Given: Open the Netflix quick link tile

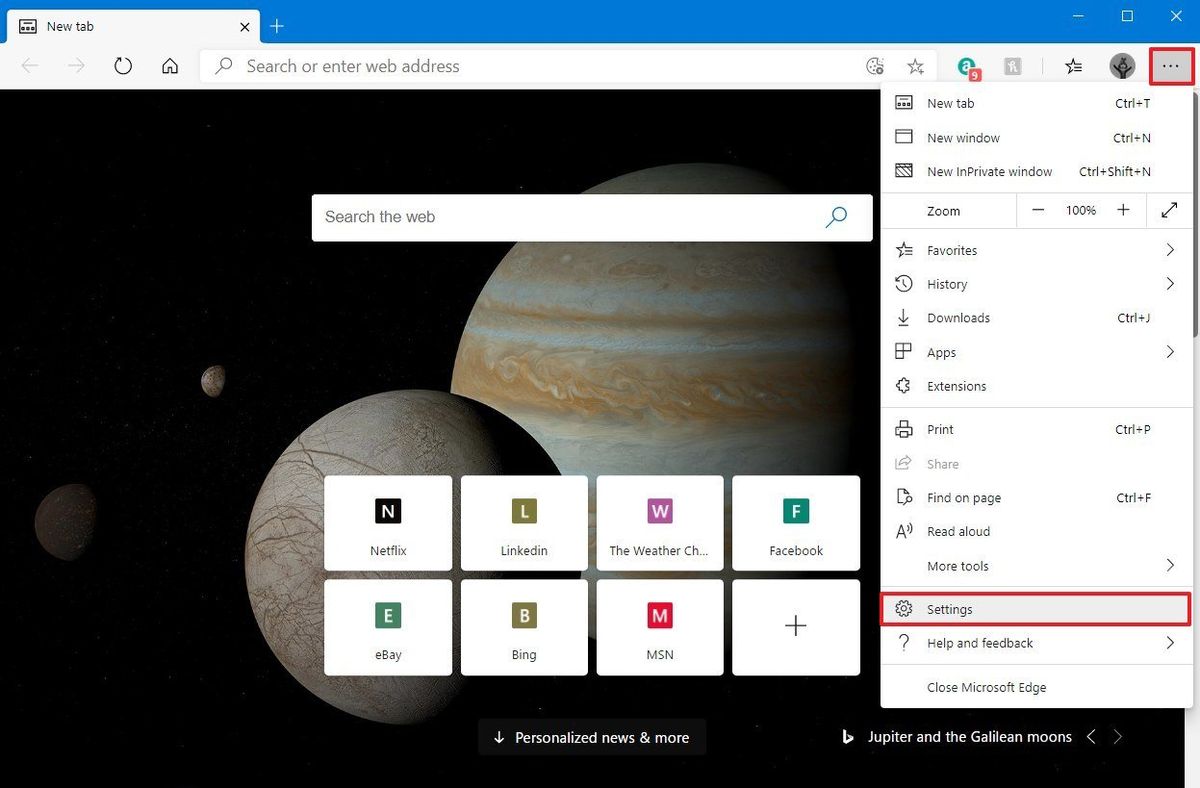Looking at the screenshot, I should pyautogui.click(x=388, y=522).
